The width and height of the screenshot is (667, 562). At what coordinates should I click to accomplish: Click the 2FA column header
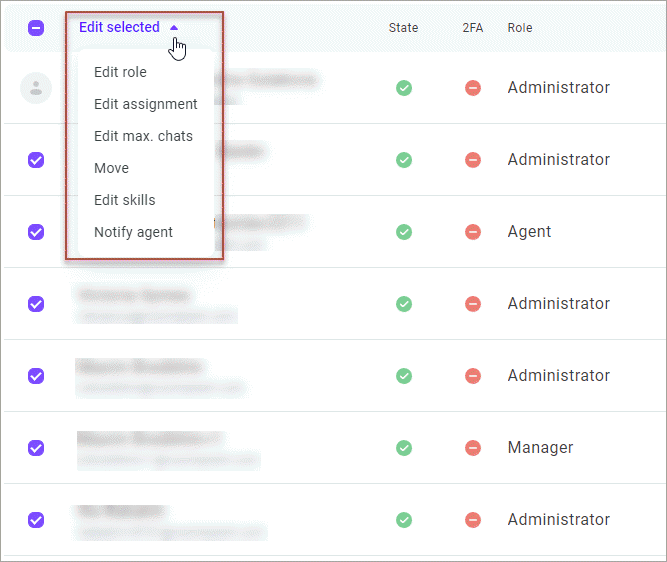tap(473, 28)
